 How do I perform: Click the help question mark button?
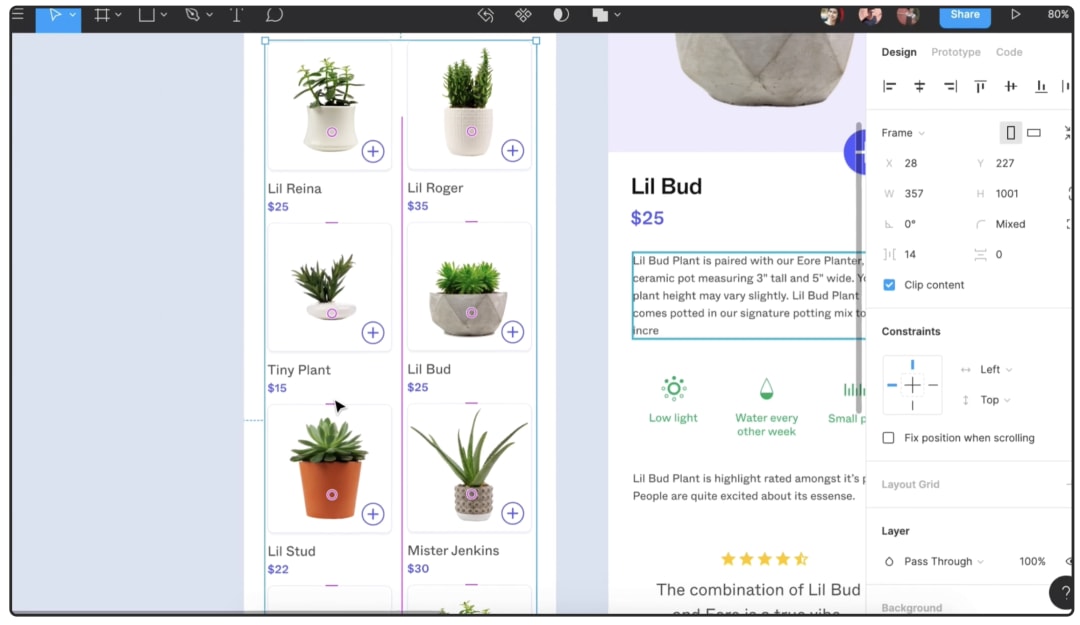click(x=1065, y=591)
